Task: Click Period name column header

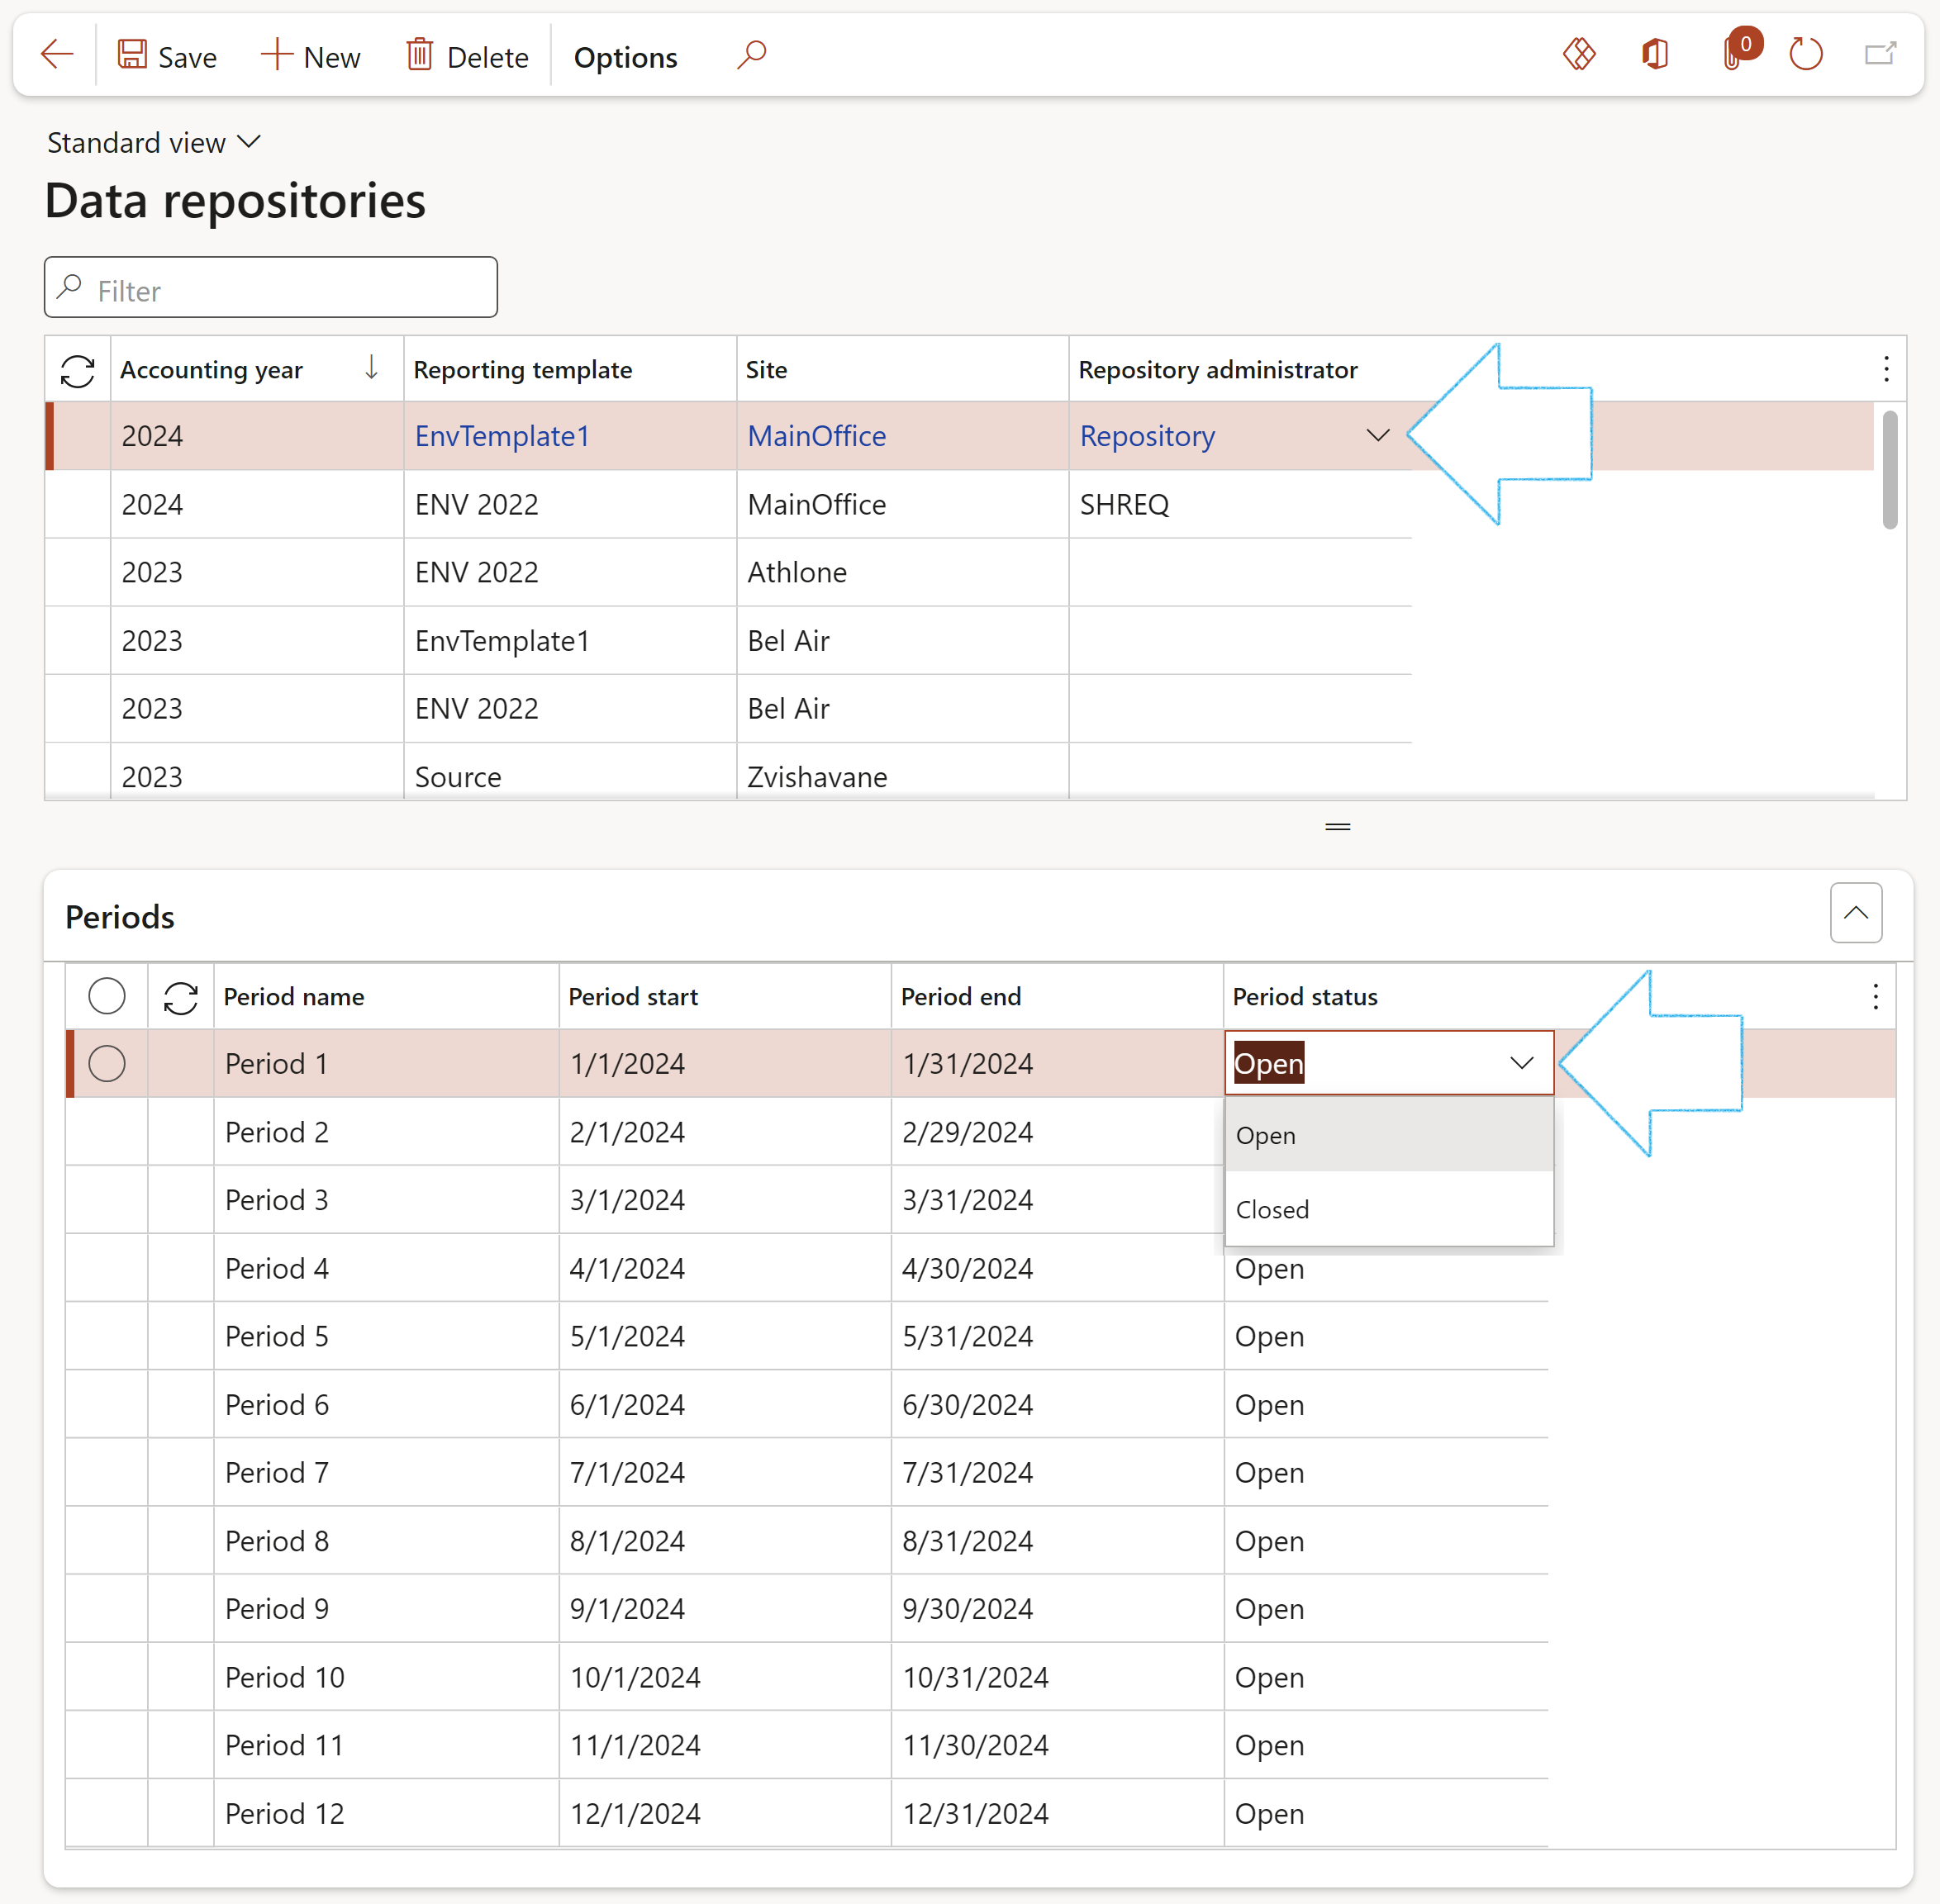Action: point(386,996)
